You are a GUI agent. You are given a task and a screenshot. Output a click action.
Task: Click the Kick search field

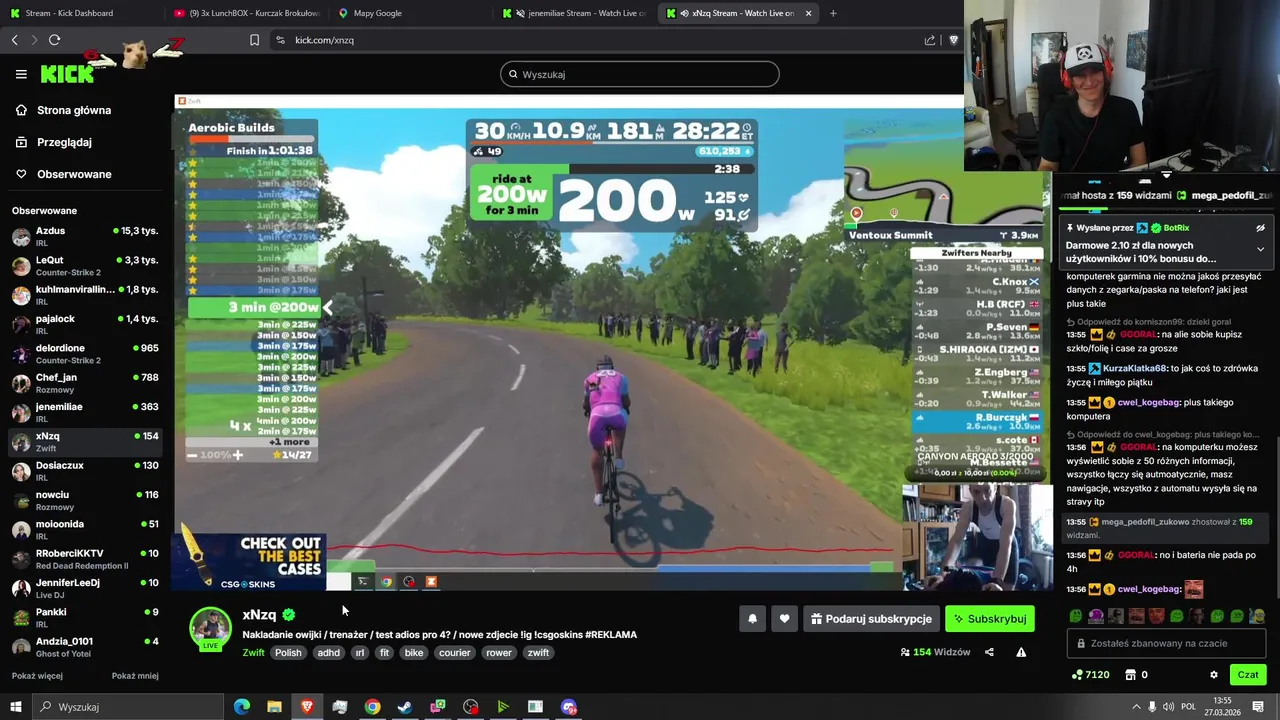coord(640,74)
